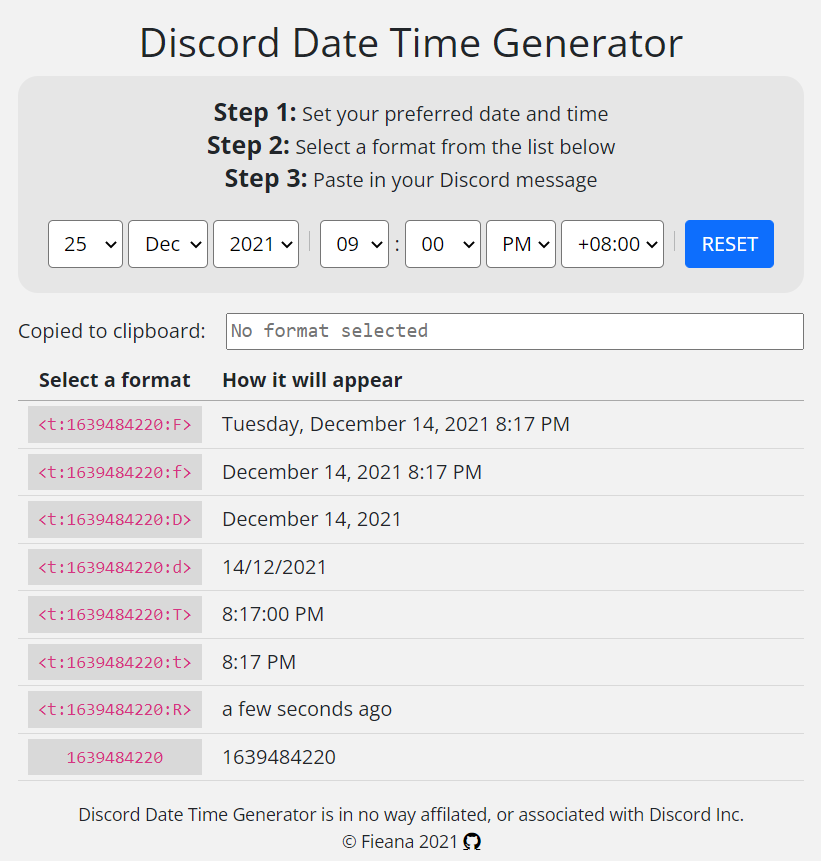Select the date-only format <t:1639484220:D>
The height and width of the screenshot is (861, 821).
[114, 519]
